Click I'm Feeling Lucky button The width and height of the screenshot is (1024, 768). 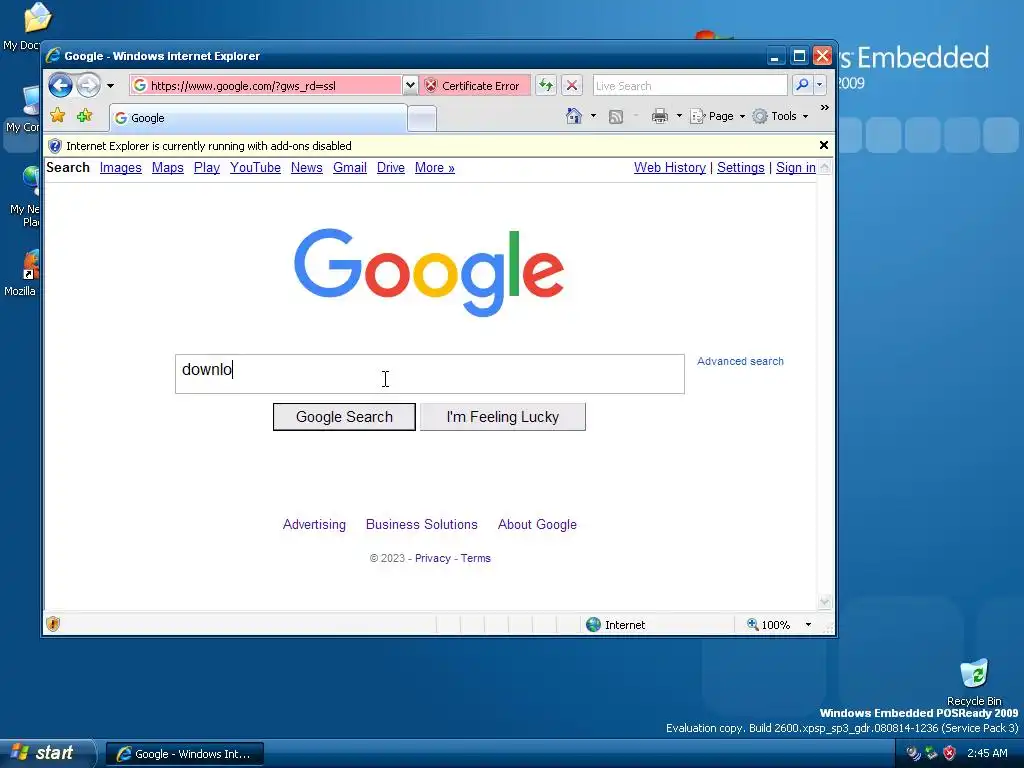pyautogui.click(x=502, y=417)
